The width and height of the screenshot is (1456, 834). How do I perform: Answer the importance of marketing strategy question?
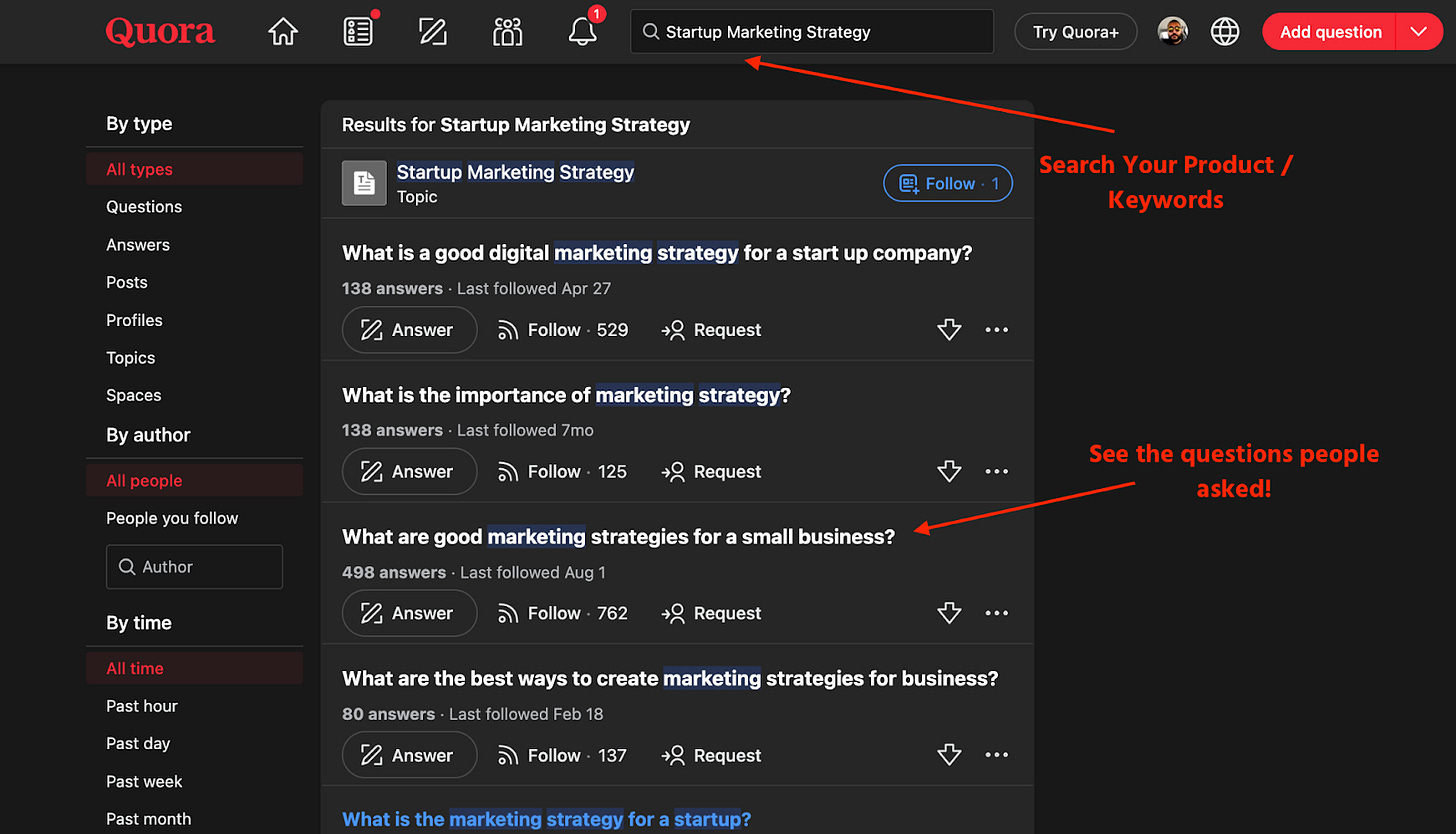(409, 472)
